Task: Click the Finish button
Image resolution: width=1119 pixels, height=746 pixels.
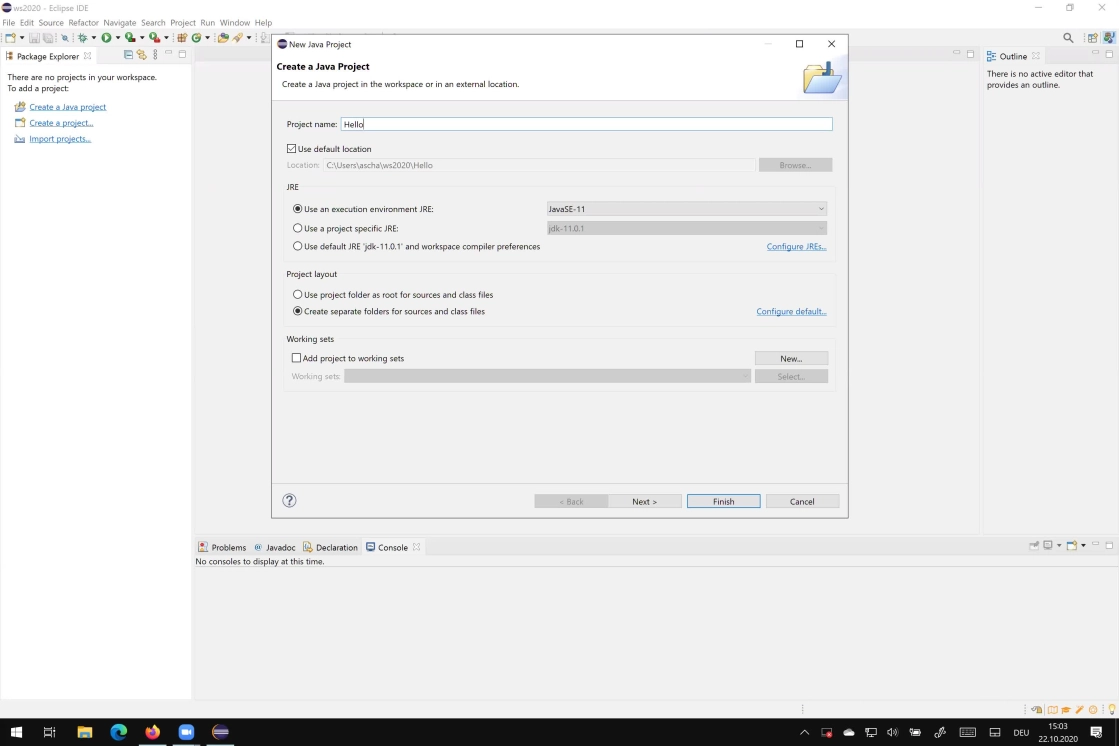Action: (x=724, y=501)
